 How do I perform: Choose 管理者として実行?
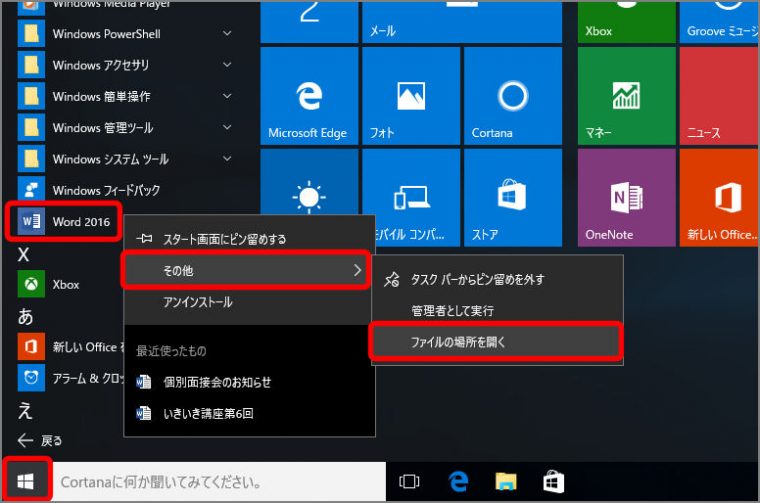click(497, 311)
